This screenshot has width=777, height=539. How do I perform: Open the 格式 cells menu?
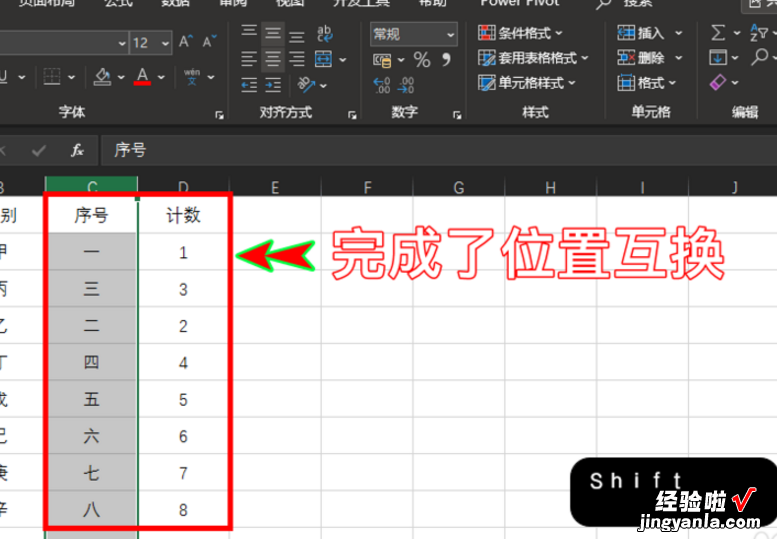pos(647,83)
